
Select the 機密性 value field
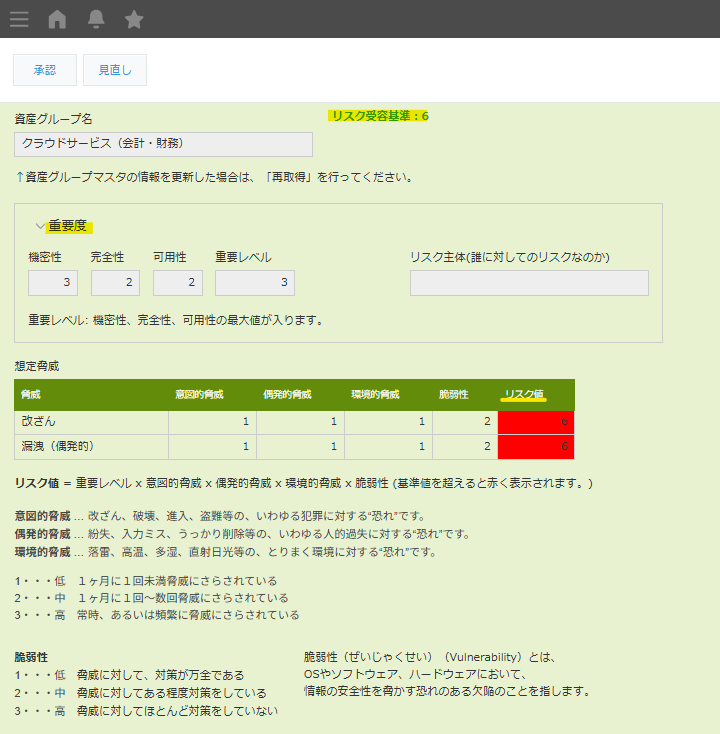tap(53, 283)
